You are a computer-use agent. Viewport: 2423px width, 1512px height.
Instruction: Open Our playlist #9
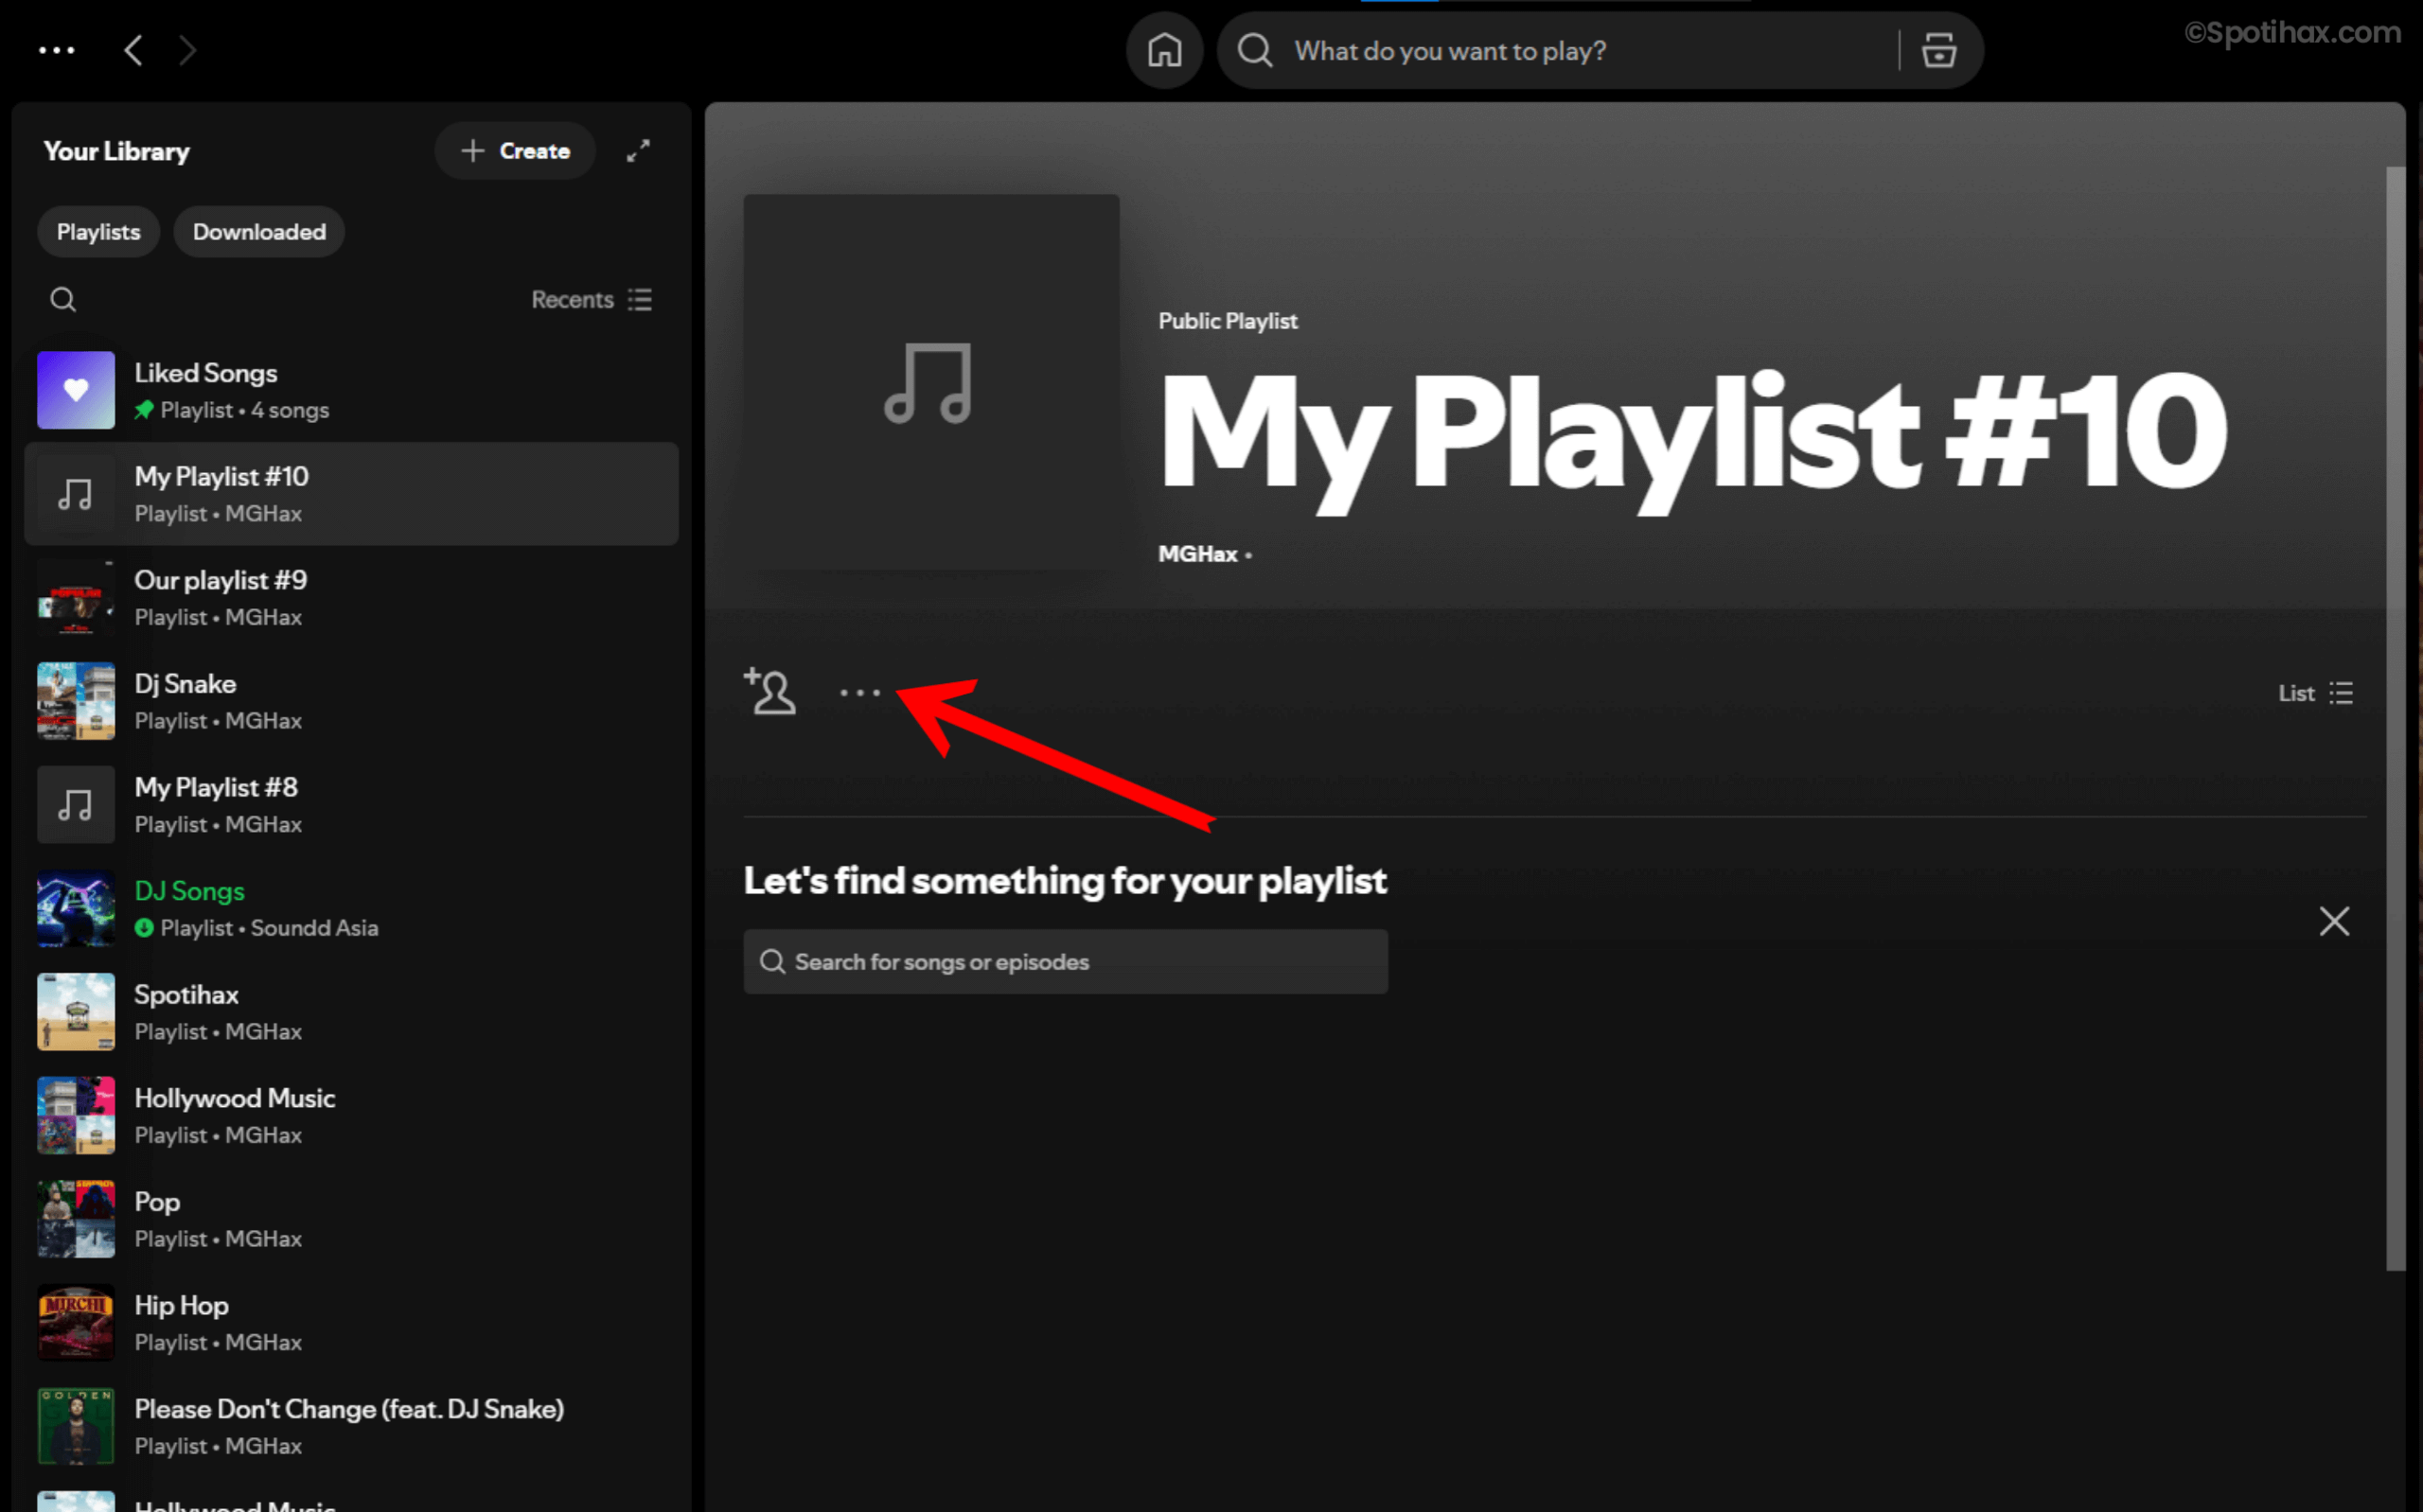(352, 597)
